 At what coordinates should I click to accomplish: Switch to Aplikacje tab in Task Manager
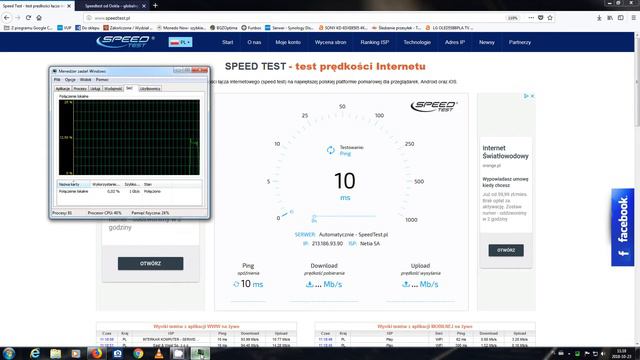coord(63,89)
